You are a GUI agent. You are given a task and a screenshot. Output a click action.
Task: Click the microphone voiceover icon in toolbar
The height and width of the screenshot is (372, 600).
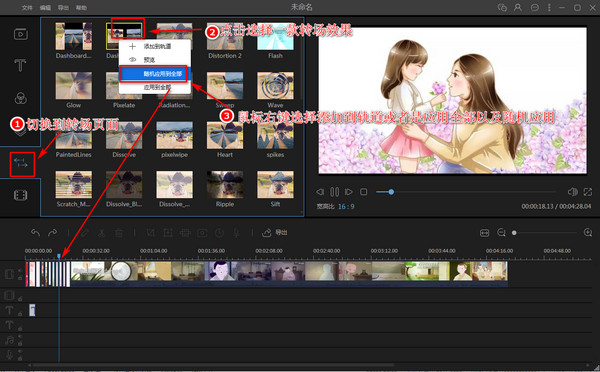[x=236, y=232]
